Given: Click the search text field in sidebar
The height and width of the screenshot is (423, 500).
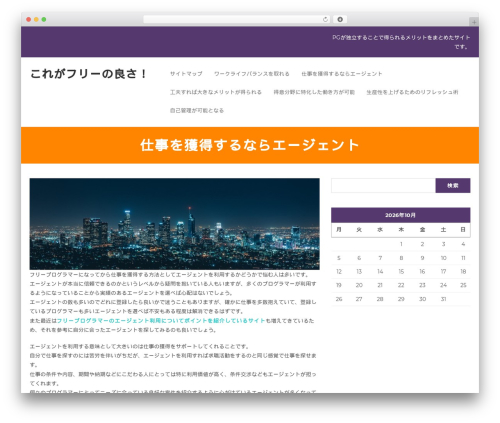Looking at the screenshot, I should pos(383,185).
